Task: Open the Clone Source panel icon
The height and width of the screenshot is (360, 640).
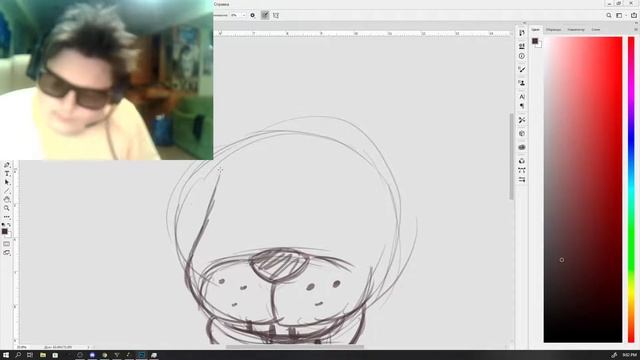Action: click(522, 83)
